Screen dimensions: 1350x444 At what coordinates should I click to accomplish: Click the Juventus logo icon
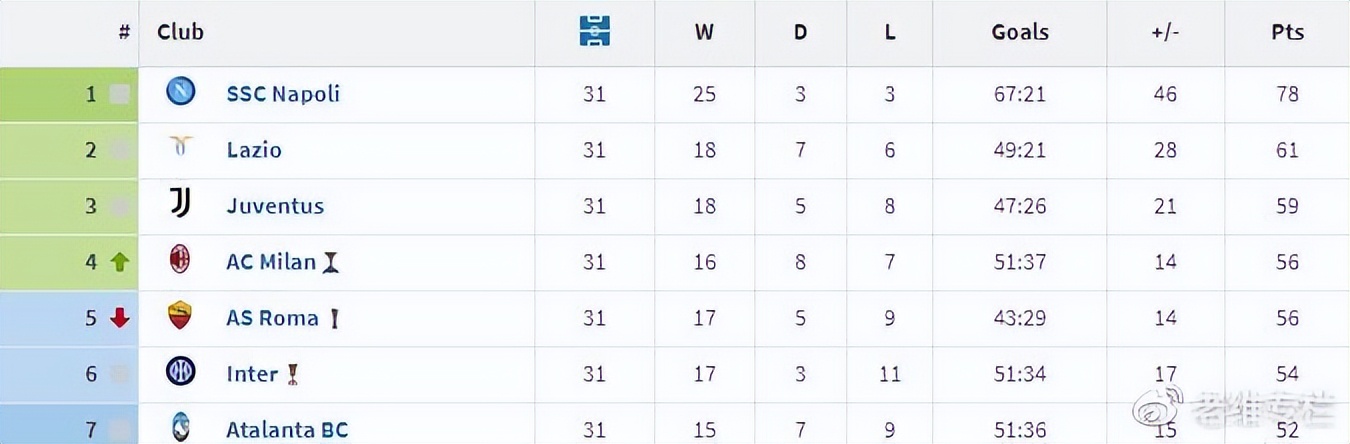pyautogui.click(x=180, y=204)
